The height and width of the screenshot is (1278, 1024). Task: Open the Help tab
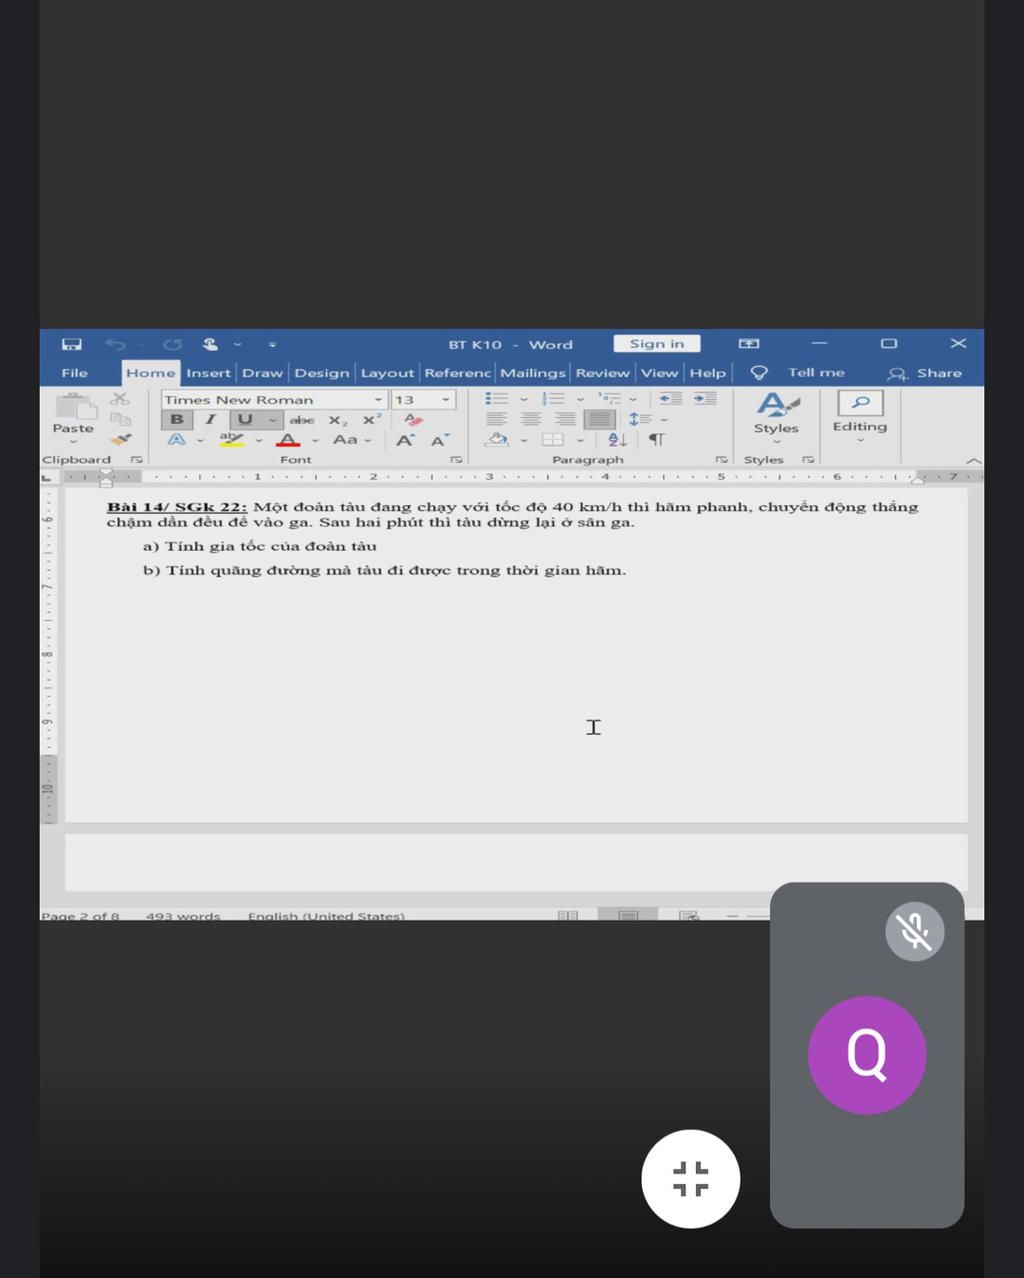(x=707, y=372)
